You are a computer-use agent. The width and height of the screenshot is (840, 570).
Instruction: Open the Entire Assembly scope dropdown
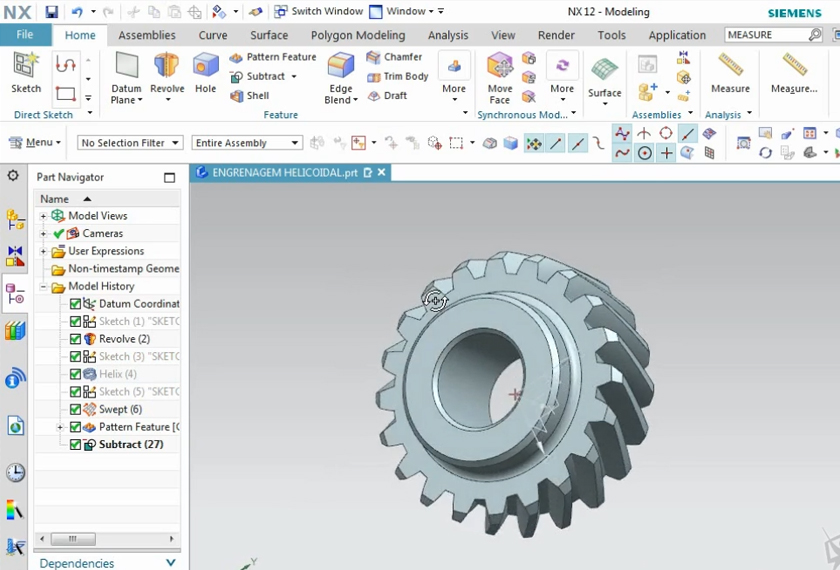coord(245,143)
